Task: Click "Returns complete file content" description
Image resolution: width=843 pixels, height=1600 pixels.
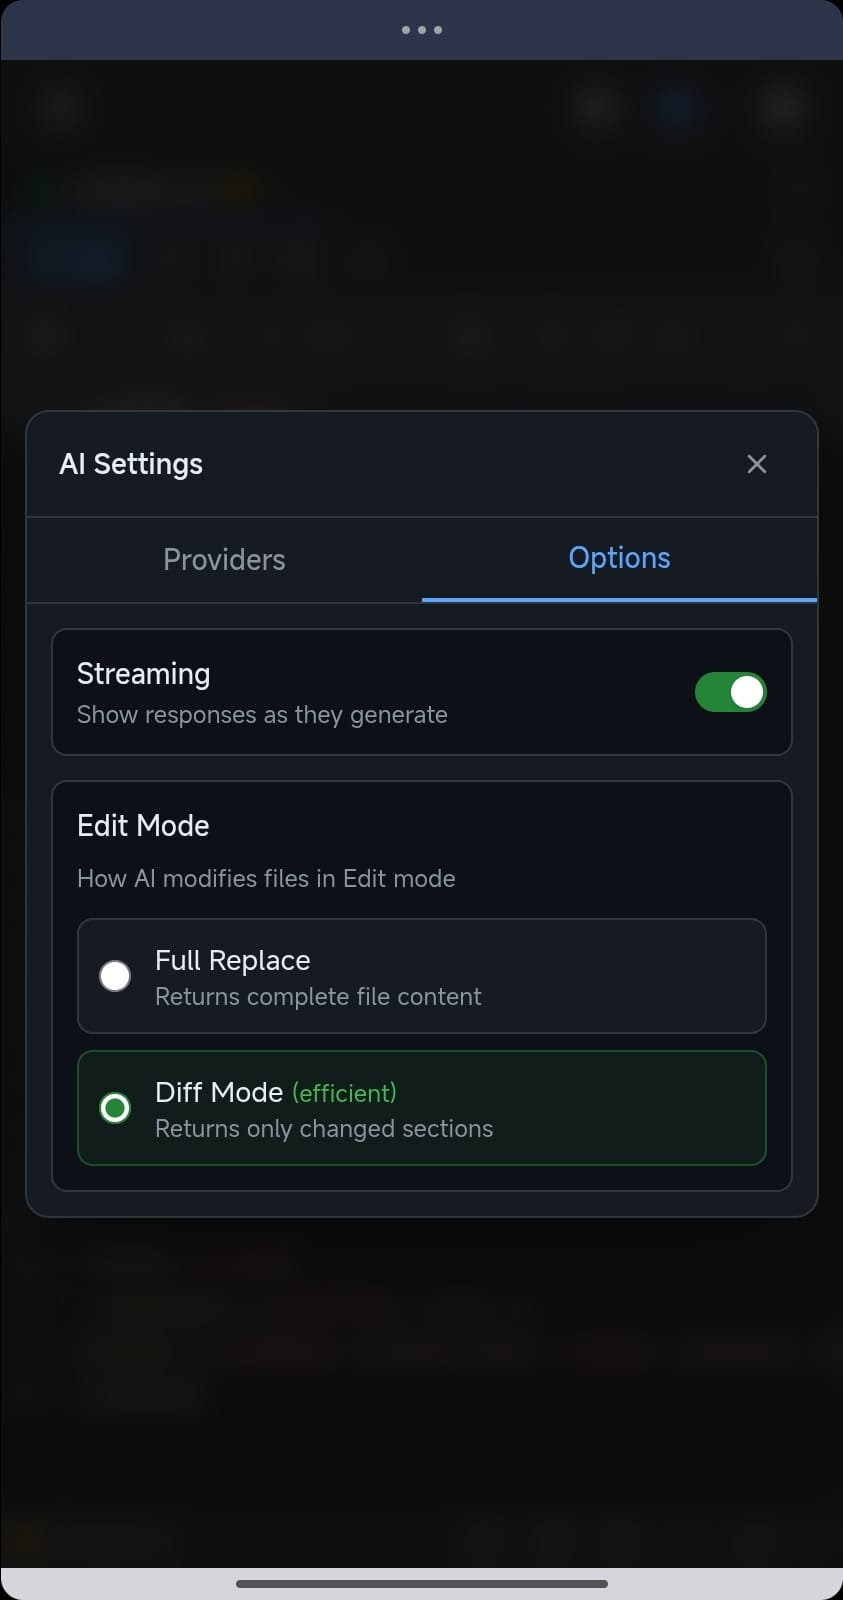Action: [318, 997]
